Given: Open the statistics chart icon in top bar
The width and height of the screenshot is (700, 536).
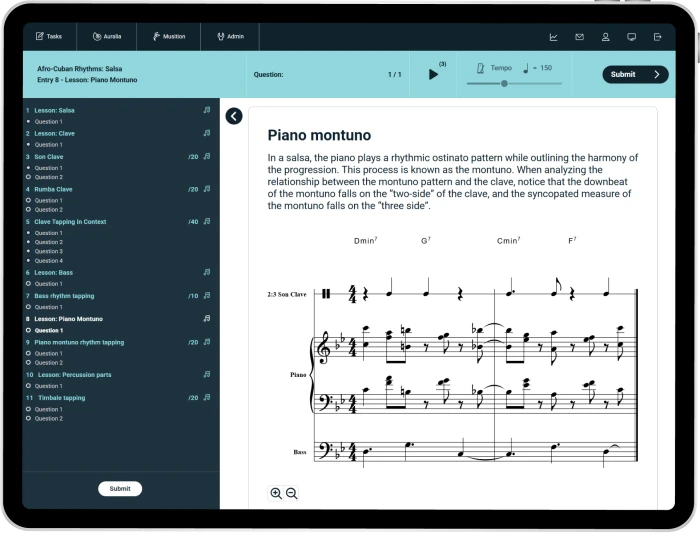Looking at the screenshot, I should [x=553, y=37].
